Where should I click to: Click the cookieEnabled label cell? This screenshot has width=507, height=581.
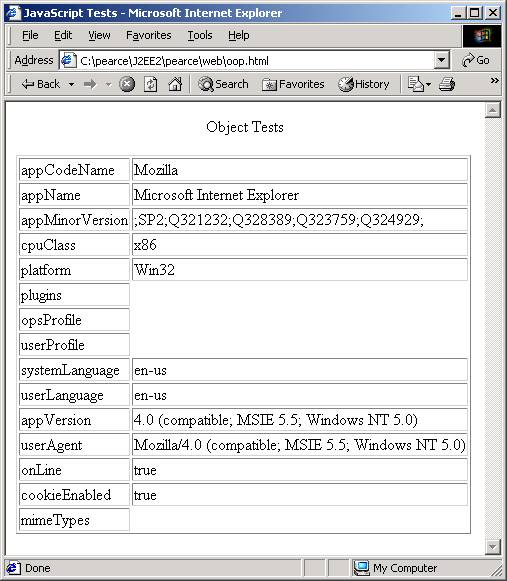(x=74, y=495)
